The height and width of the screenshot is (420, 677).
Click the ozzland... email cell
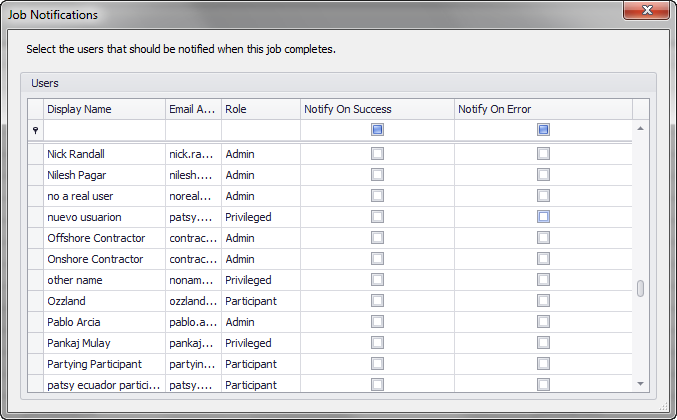(x=193, y=301)
